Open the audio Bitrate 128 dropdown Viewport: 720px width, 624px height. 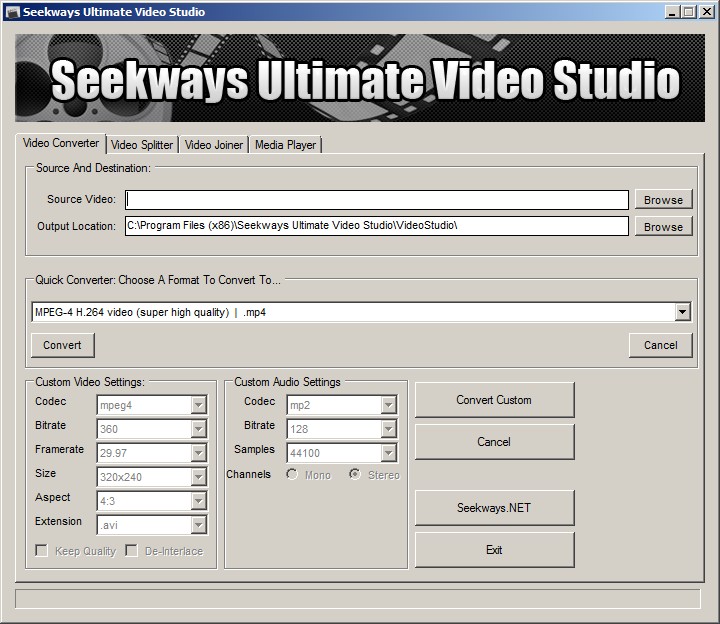(x=388, y=429)
